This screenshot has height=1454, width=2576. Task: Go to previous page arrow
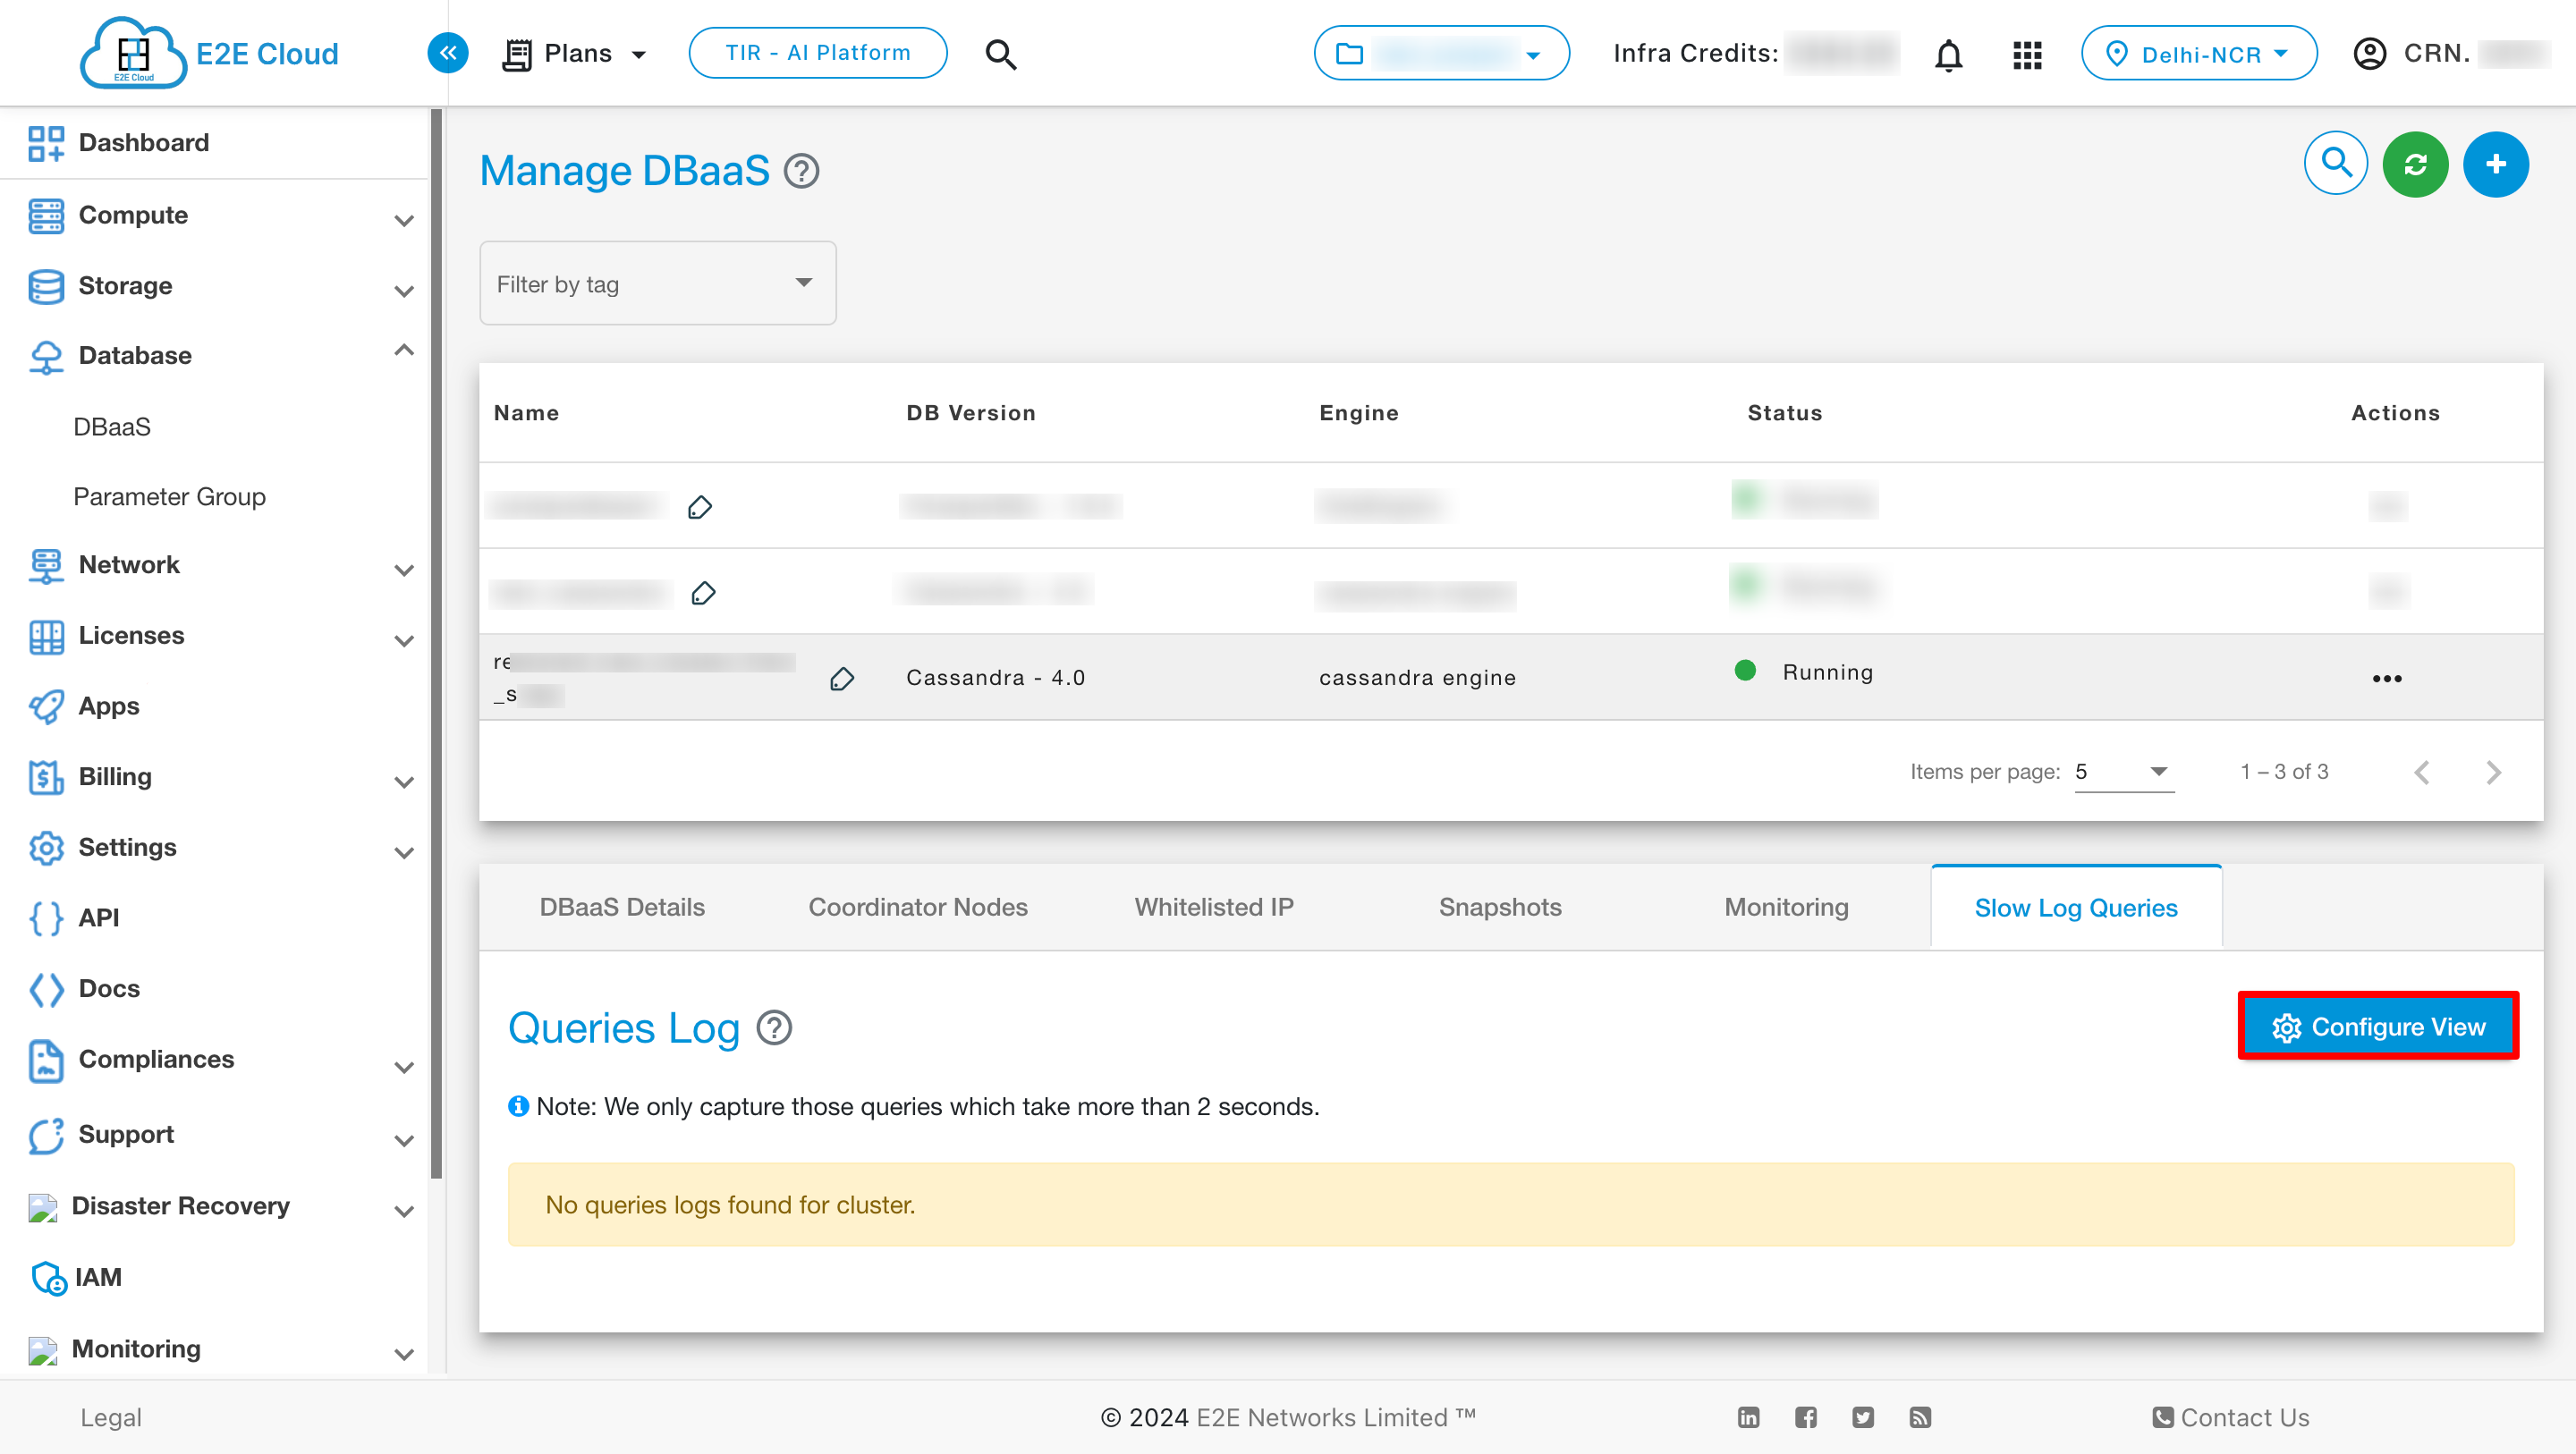[2421, 772]
